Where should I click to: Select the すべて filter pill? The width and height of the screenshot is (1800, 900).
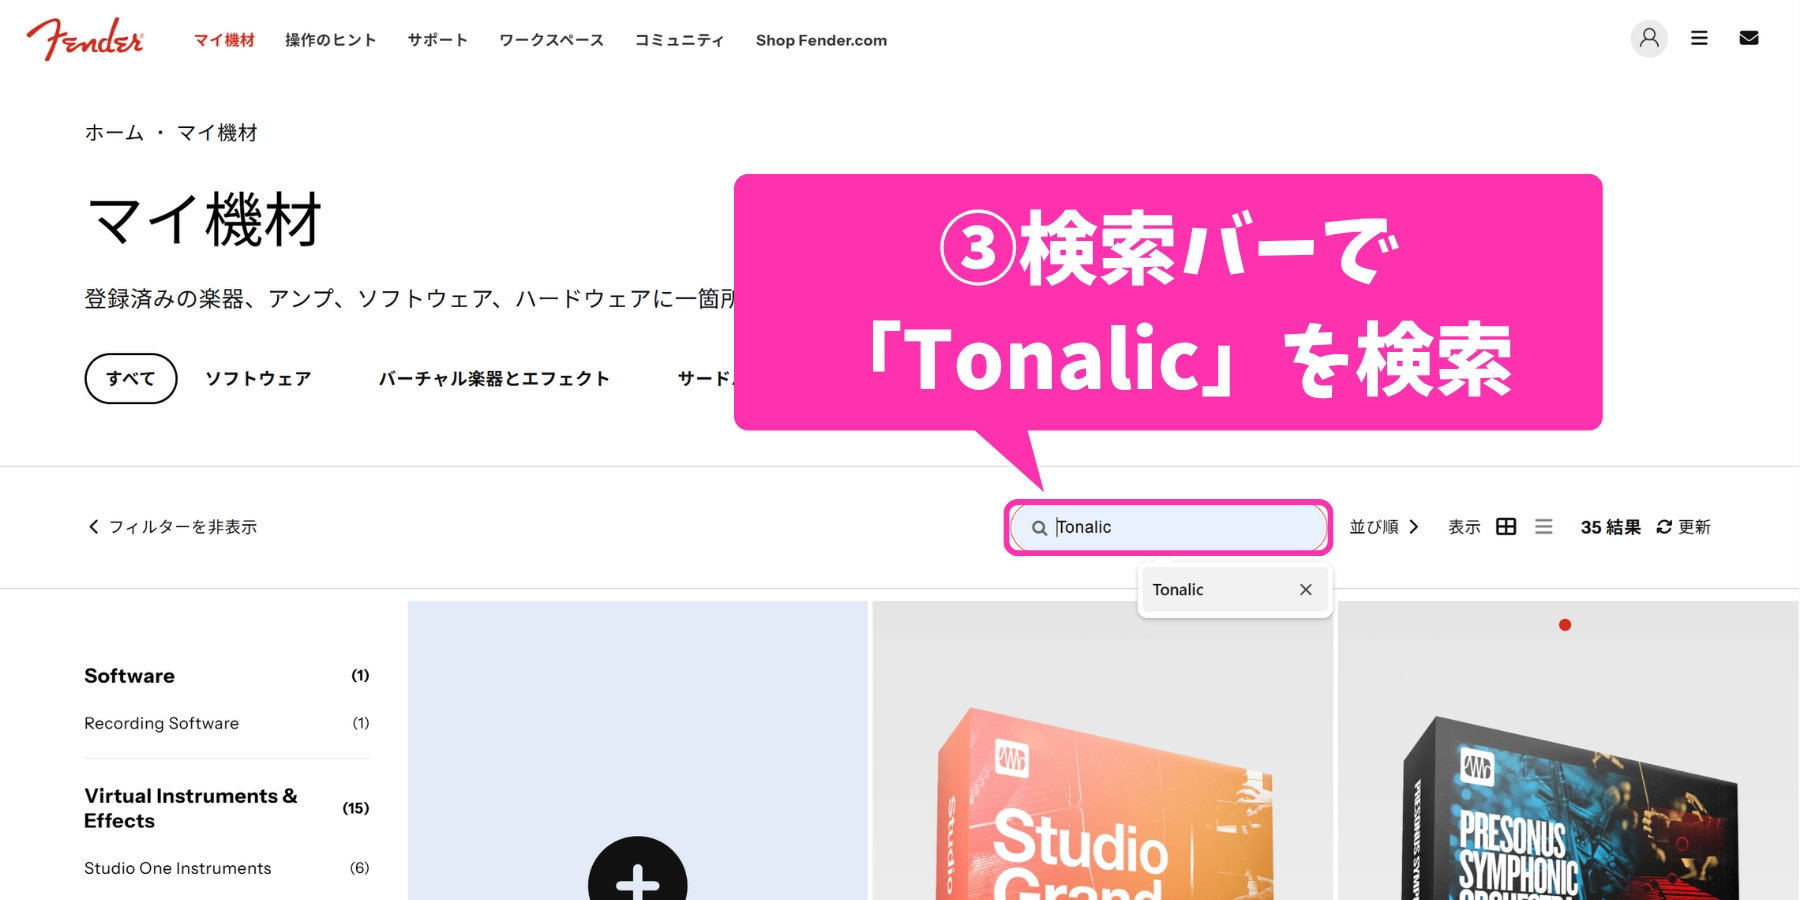[131, 379]
